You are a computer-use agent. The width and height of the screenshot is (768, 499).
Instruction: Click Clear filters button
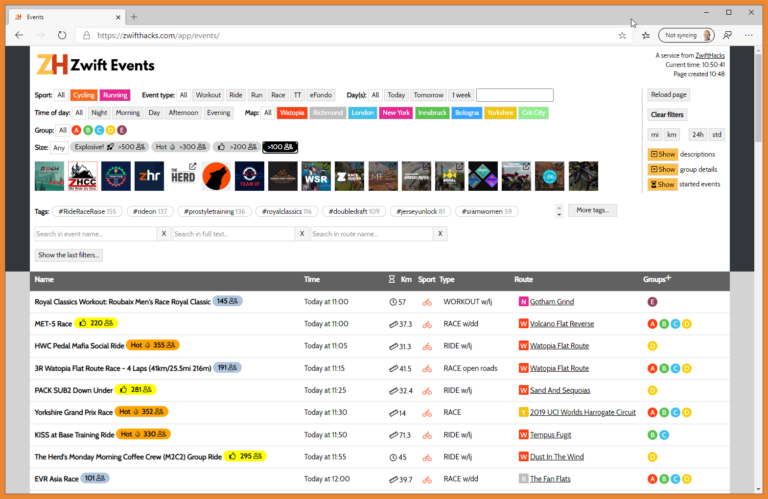667,115
